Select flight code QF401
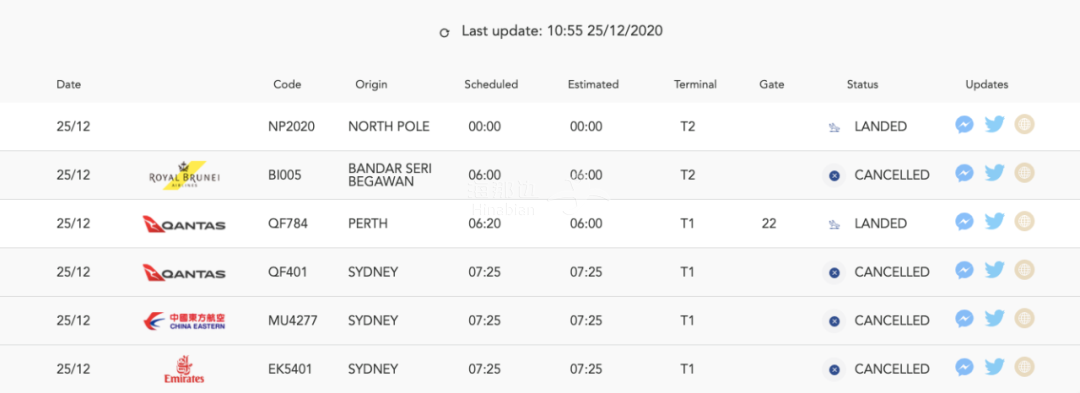The image size is (1080, 393). tap(288, 272)
